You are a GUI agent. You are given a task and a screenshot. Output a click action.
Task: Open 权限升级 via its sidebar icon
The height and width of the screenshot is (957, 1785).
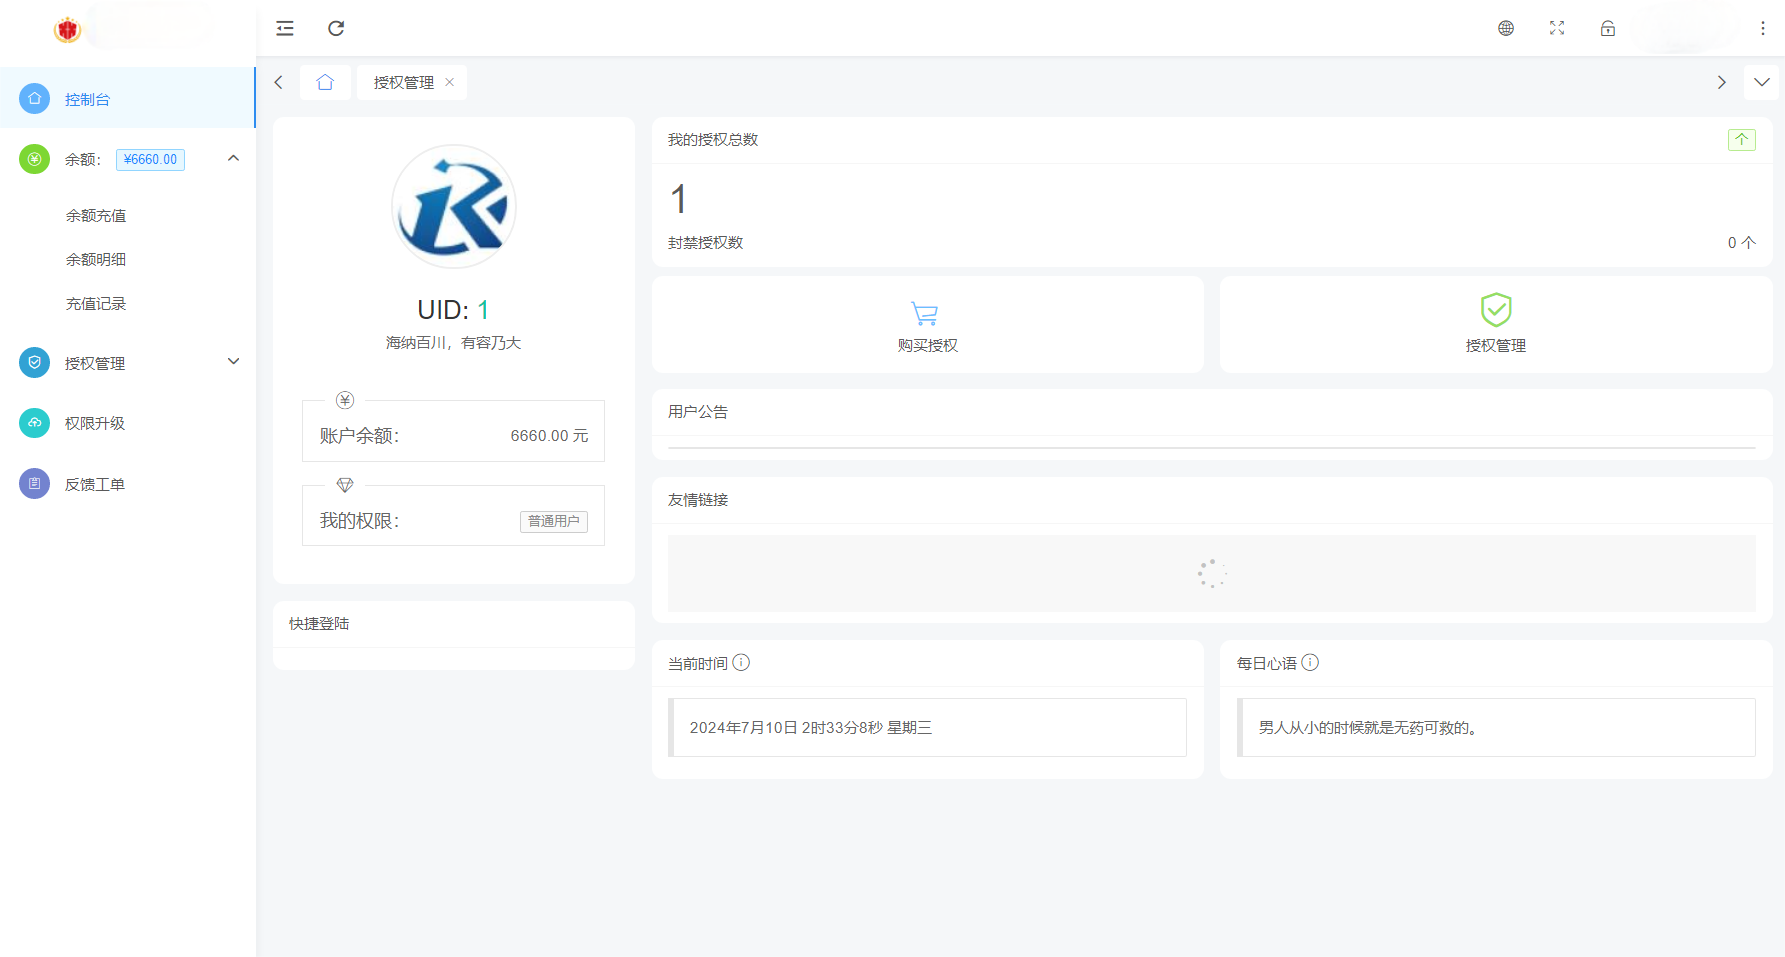(34, 422)
